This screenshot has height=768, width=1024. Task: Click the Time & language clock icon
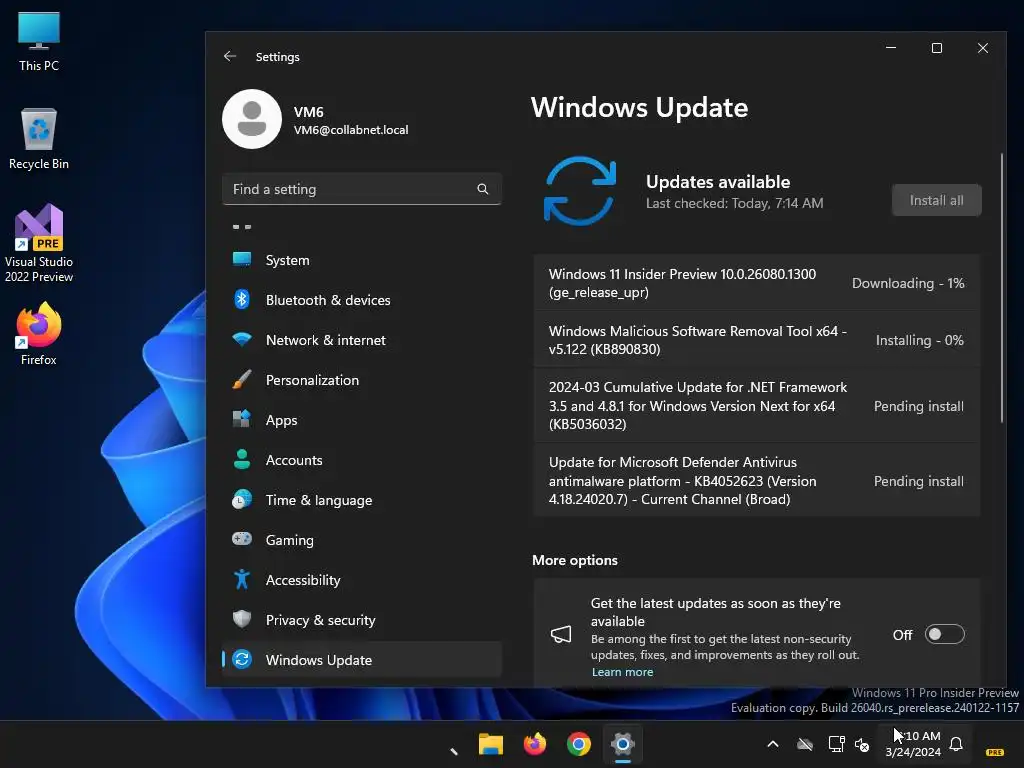[x=242, y=500]
